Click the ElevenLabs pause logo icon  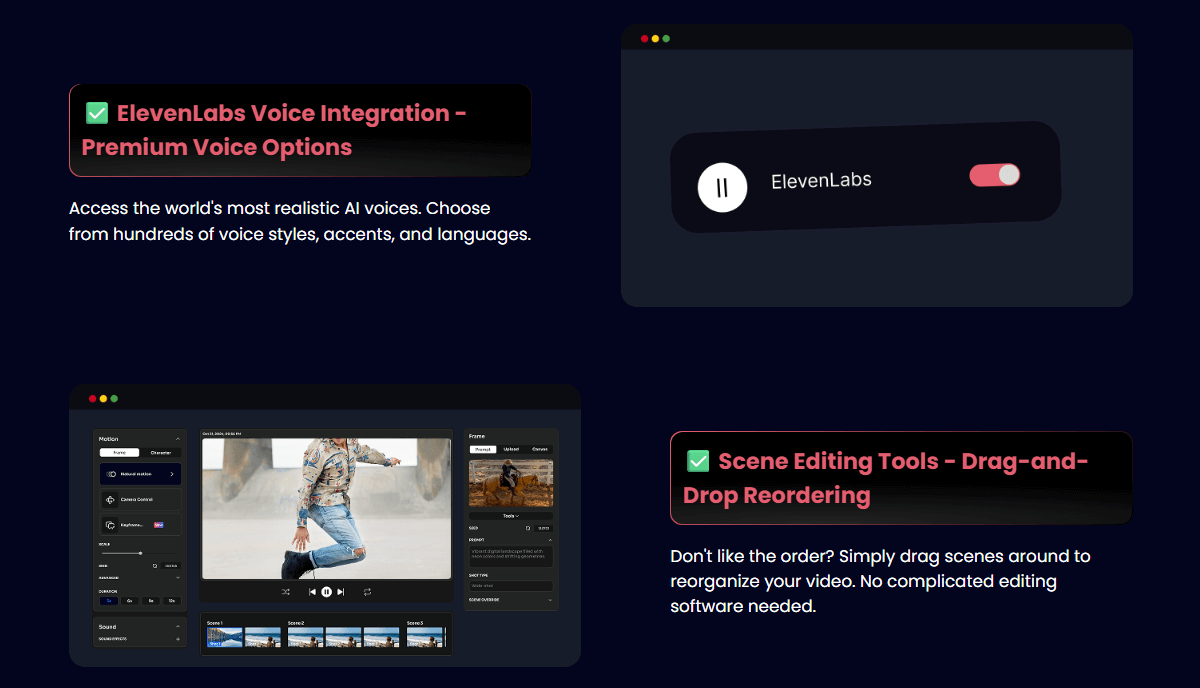[x=722, y=187]
